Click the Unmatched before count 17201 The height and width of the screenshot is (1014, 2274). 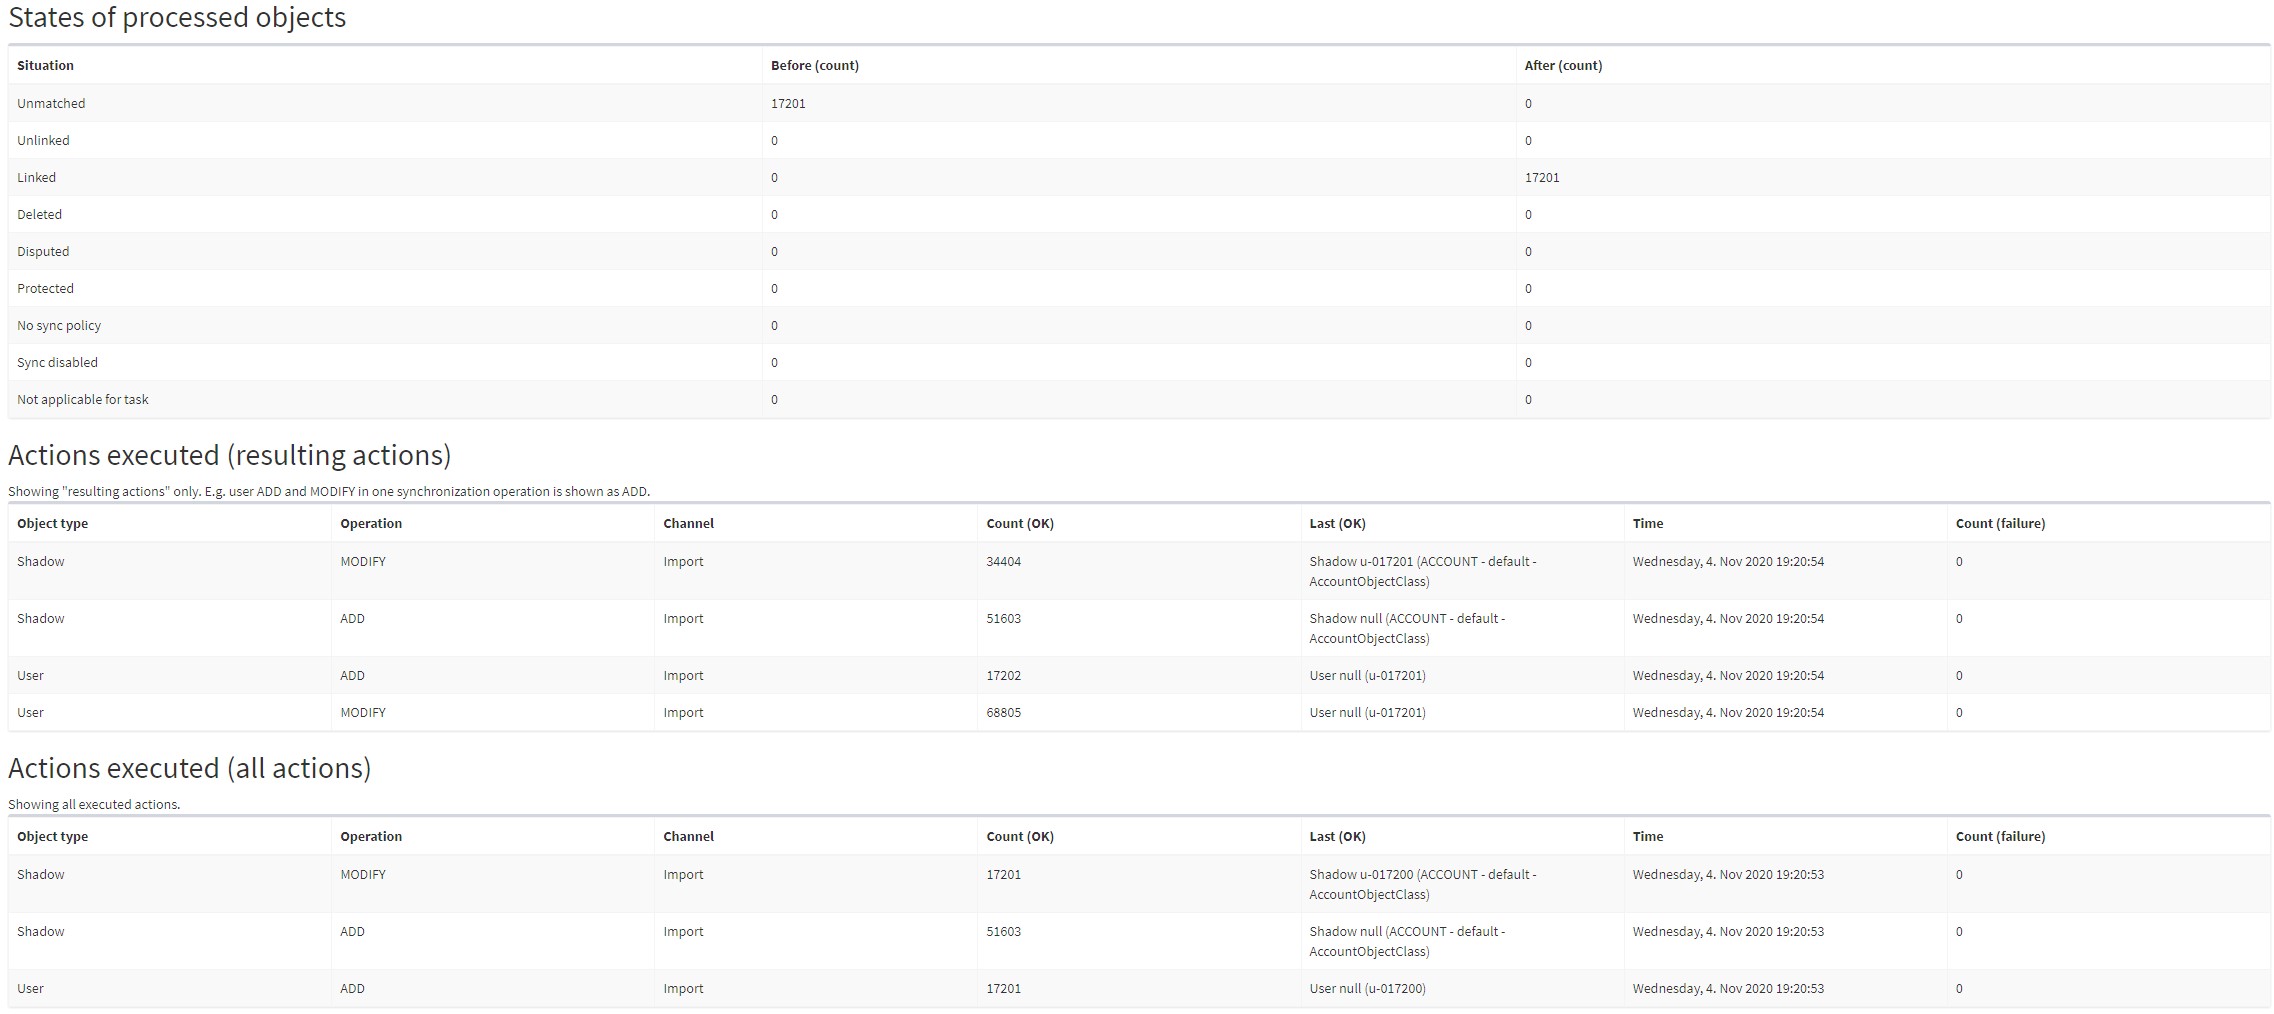[788, 104]
